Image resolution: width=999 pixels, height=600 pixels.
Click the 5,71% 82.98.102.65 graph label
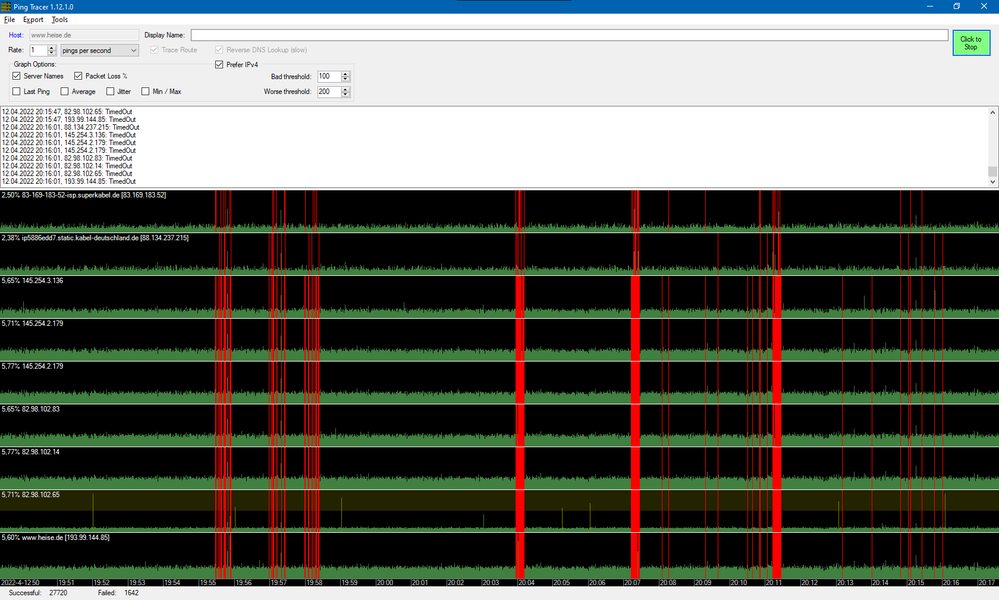pos(31,494)
